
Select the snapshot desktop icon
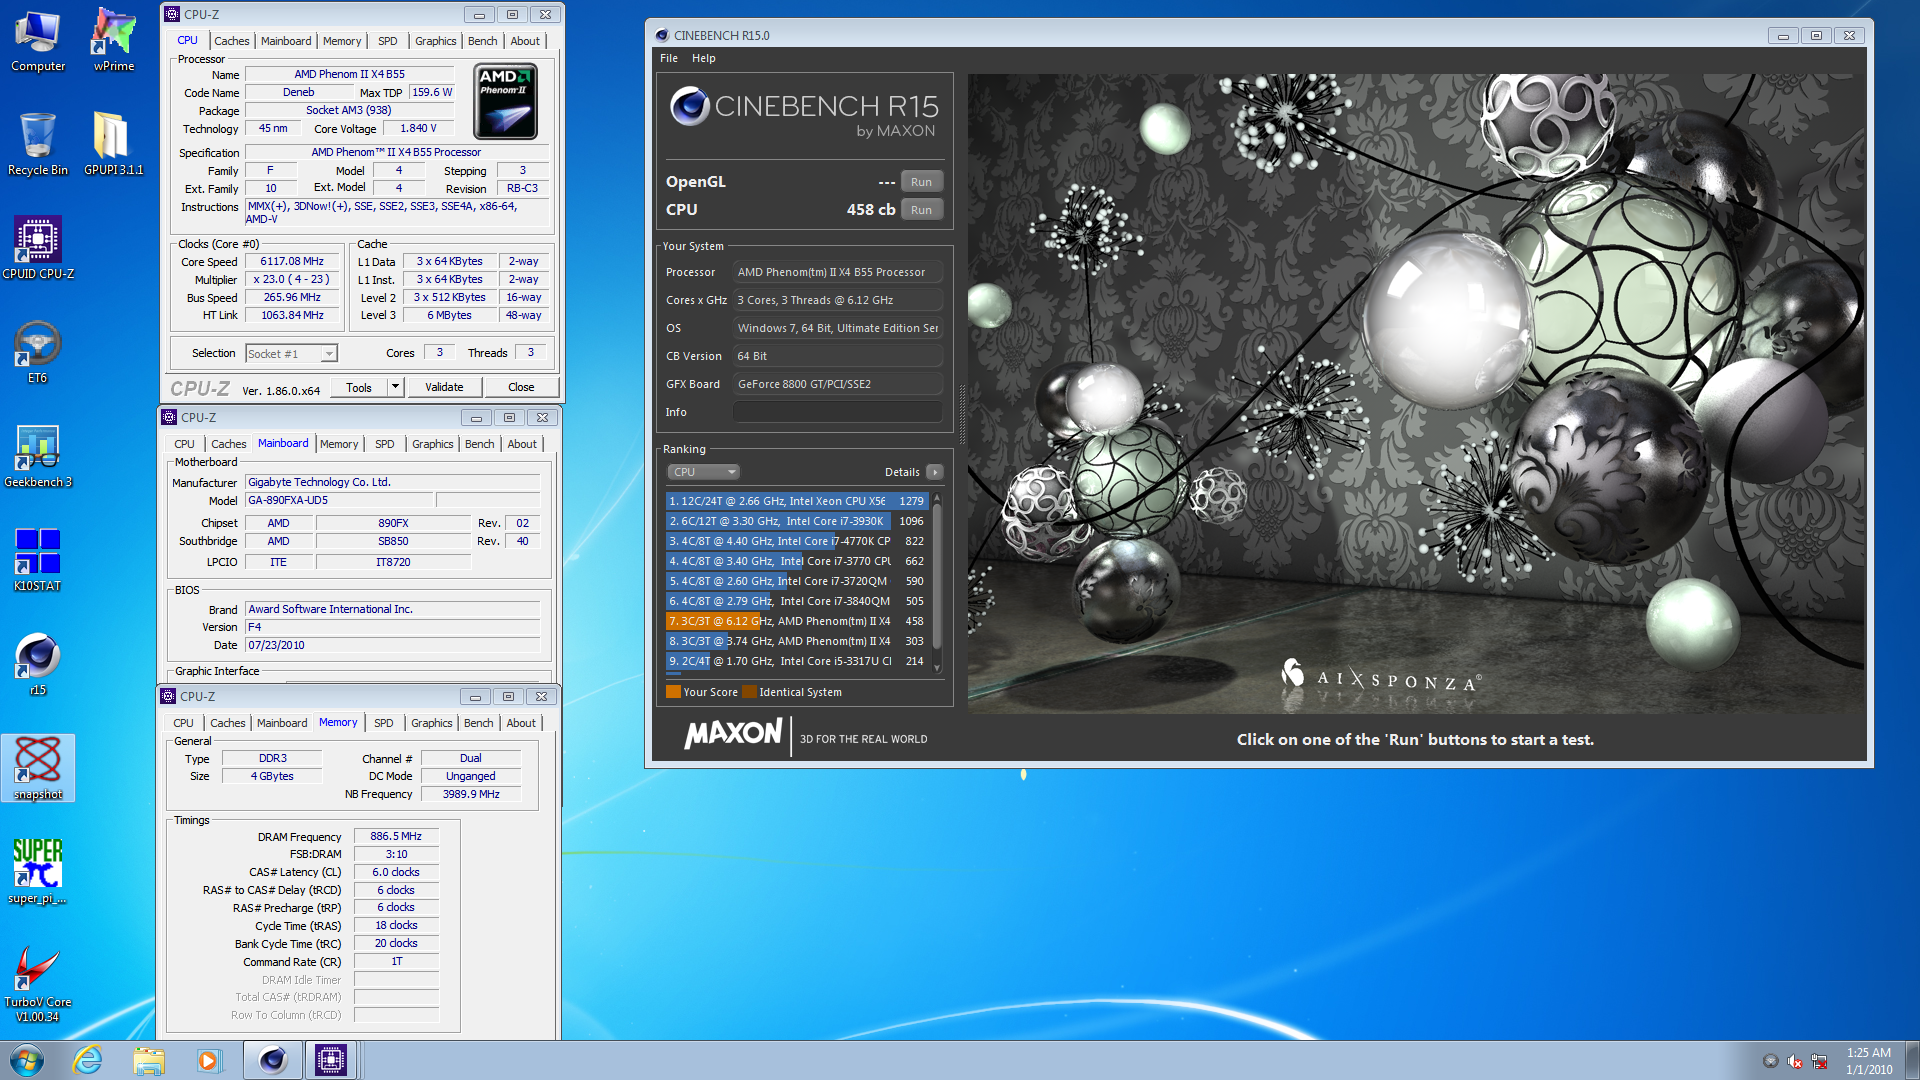pos(38,768)
